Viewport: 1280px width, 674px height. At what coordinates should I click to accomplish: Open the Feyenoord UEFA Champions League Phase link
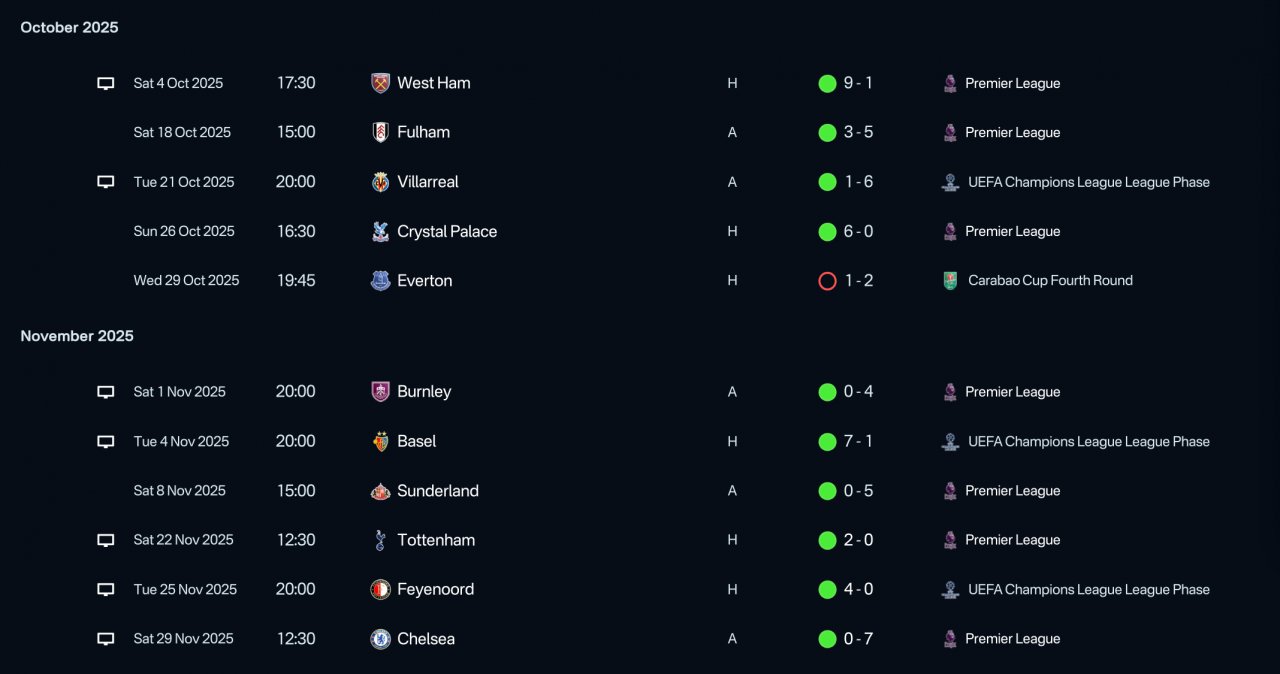(1089, 589)
